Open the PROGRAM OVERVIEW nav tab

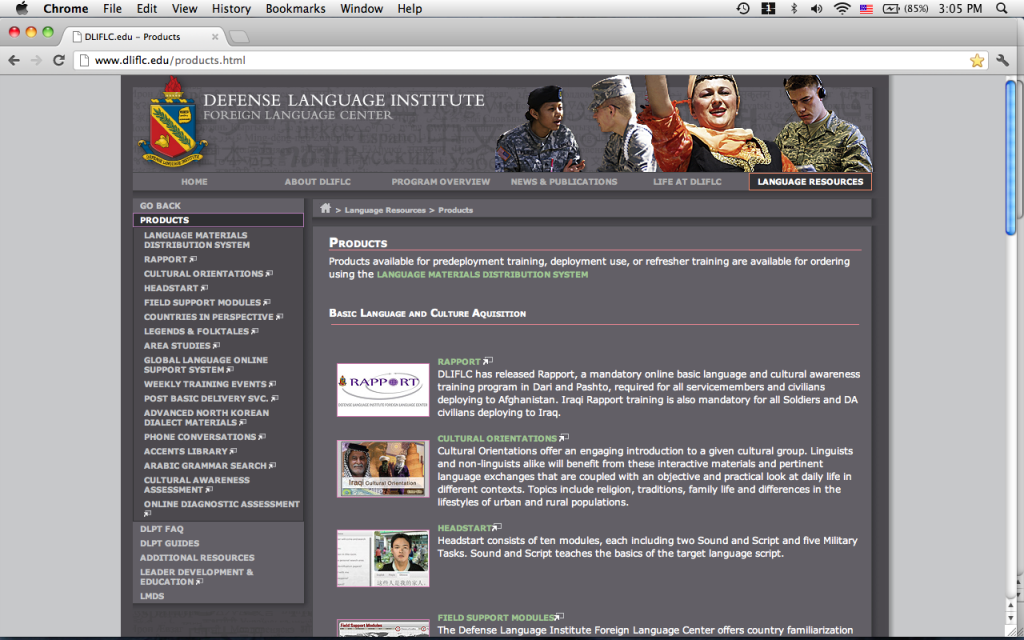(441, 182)
